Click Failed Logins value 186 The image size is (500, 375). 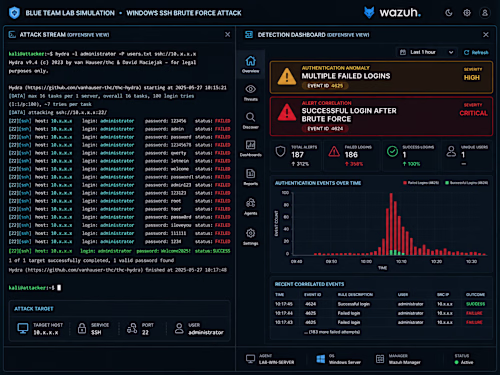[351, 155]
